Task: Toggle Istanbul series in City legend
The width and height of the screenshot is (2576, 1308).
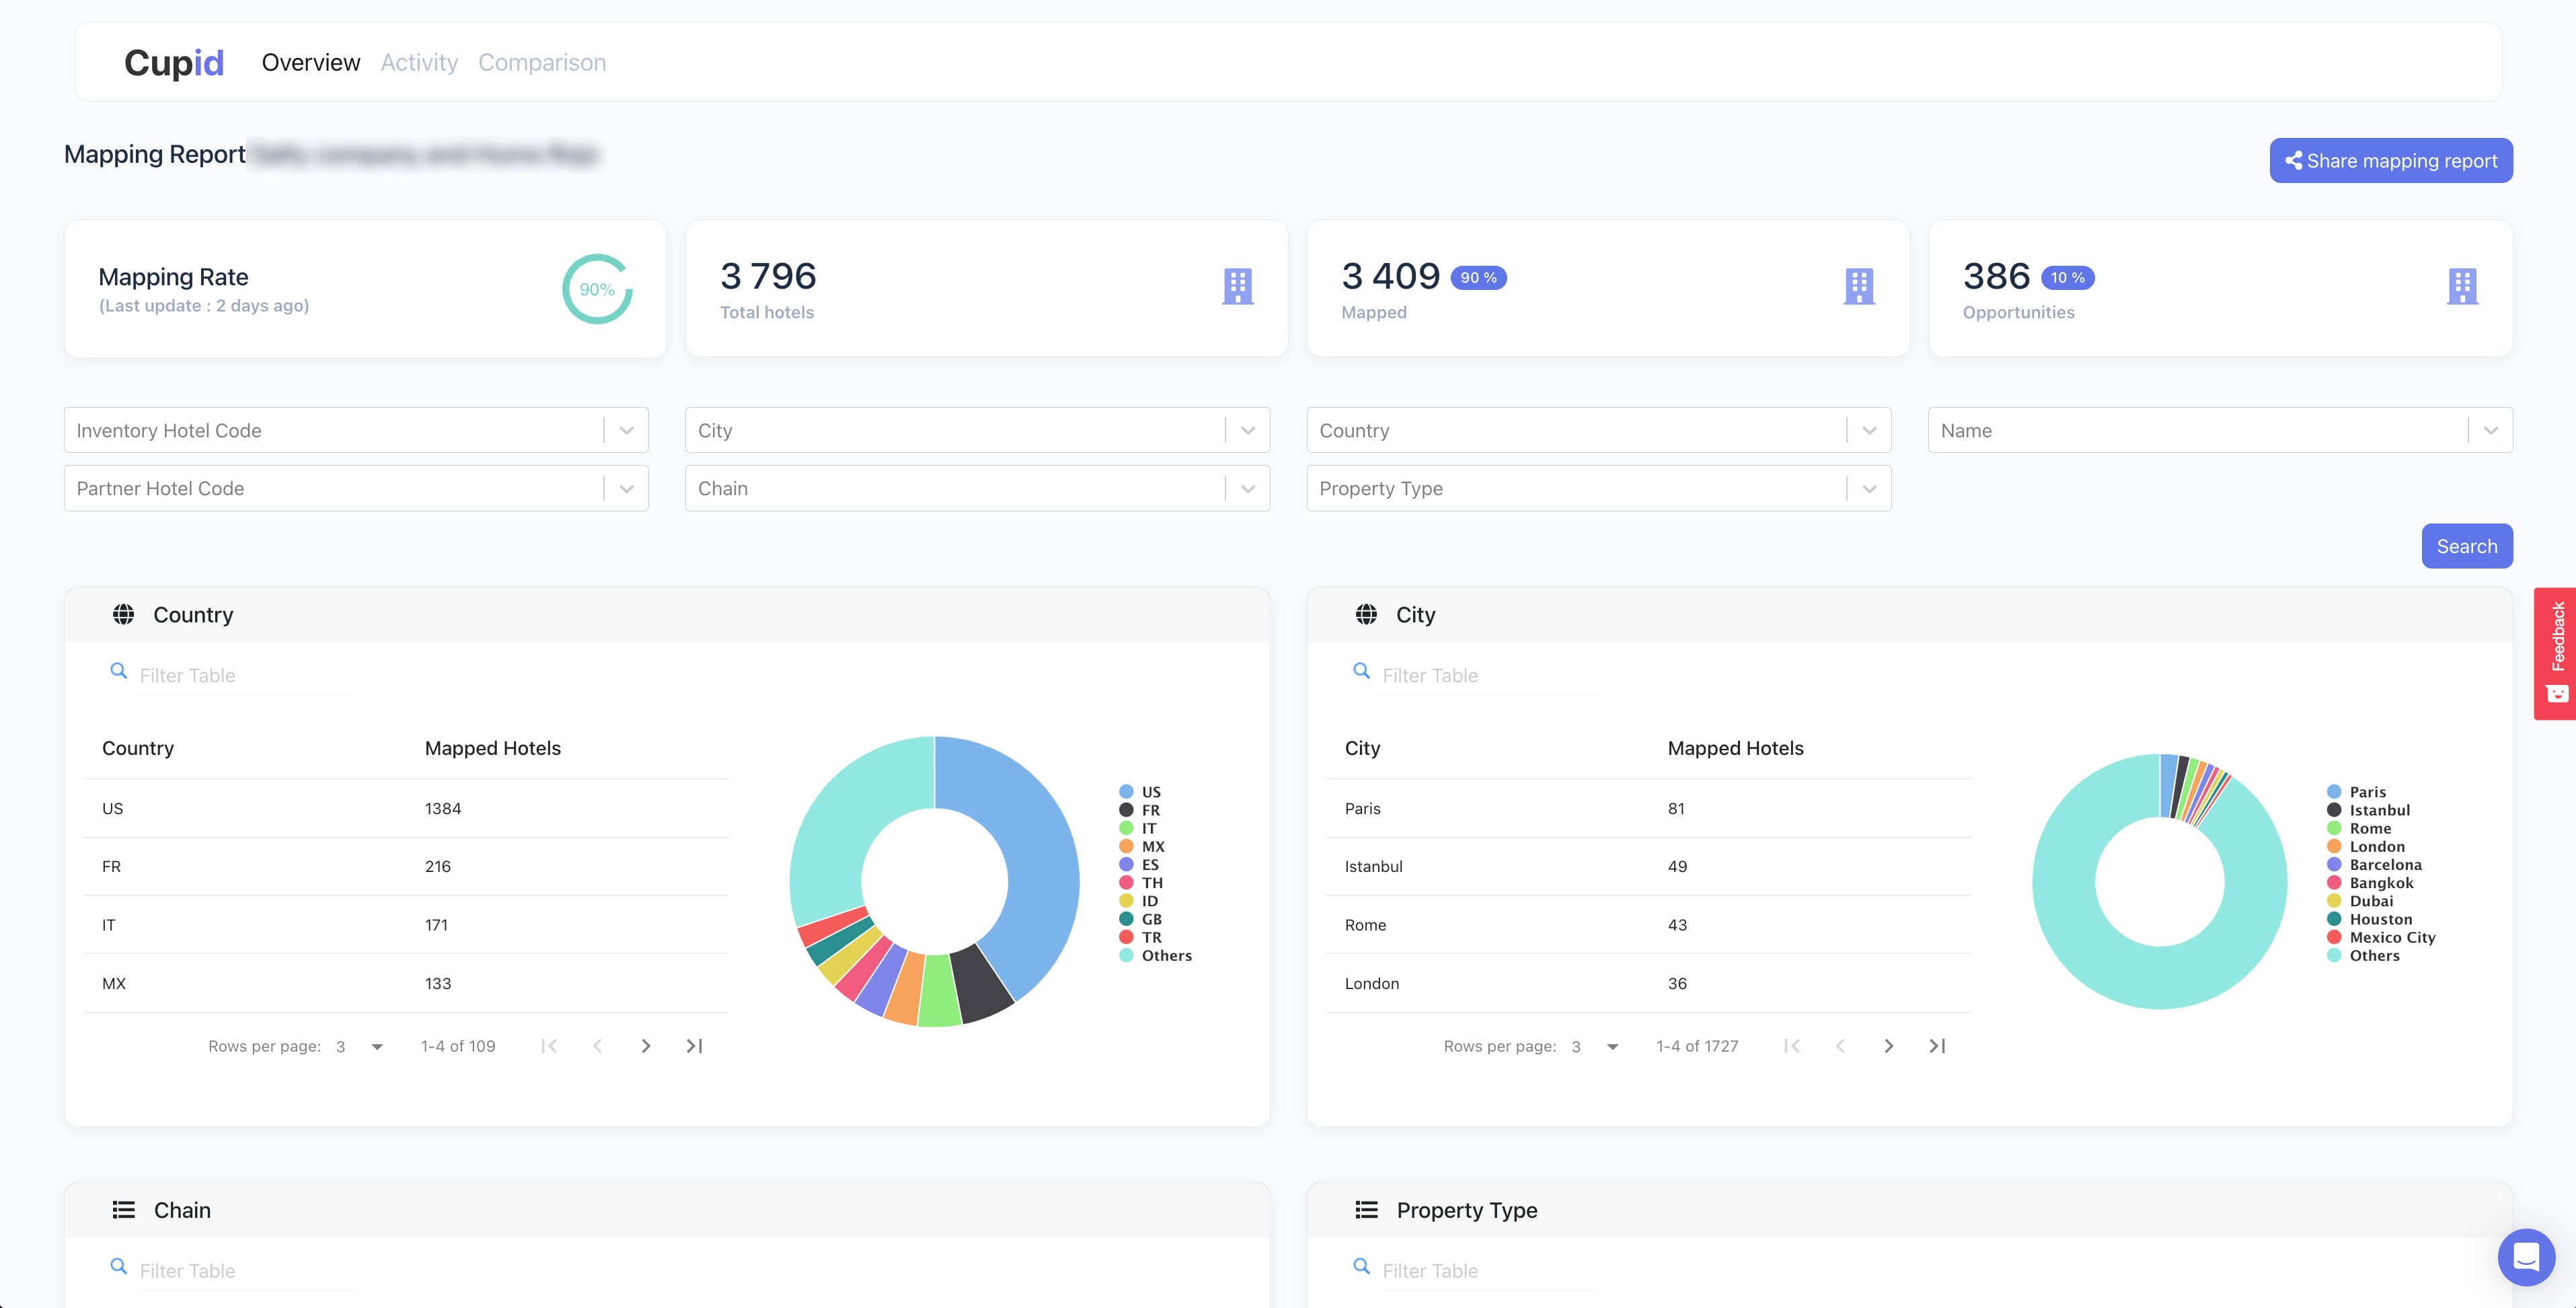Action: 2378,810
